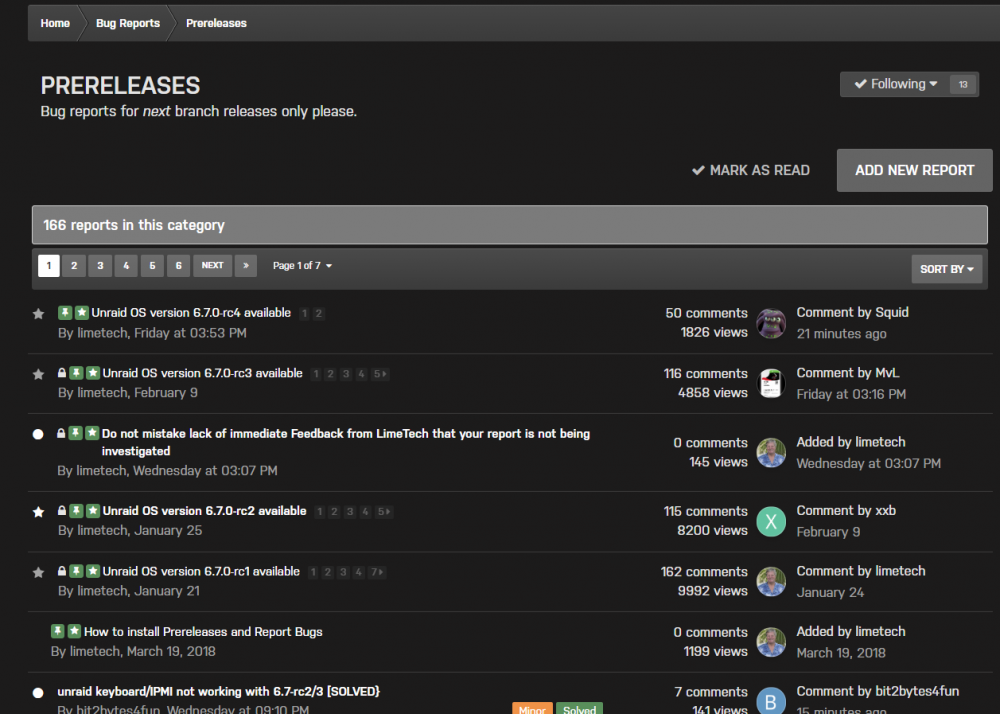Jump to page 5 of rc3 report
This screenshot has height=714, width=1000.
coord(381,374)
